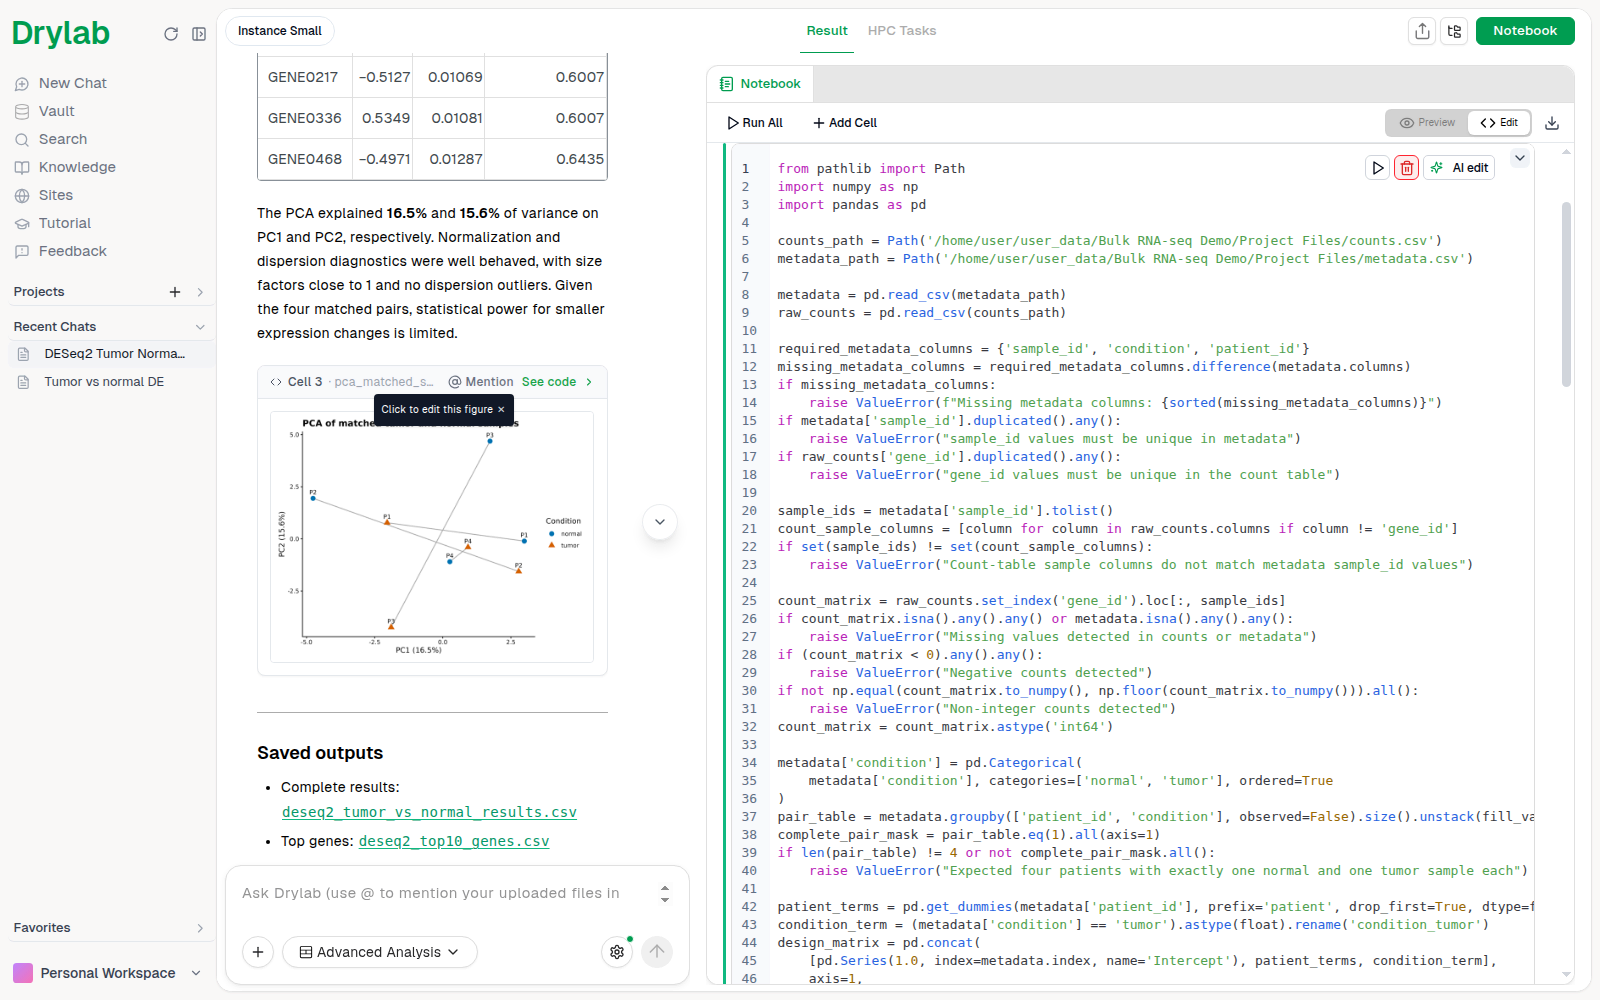Add a new project with plus icon
Viewport: 1600px width, 1000px height.
coord(175,292)
